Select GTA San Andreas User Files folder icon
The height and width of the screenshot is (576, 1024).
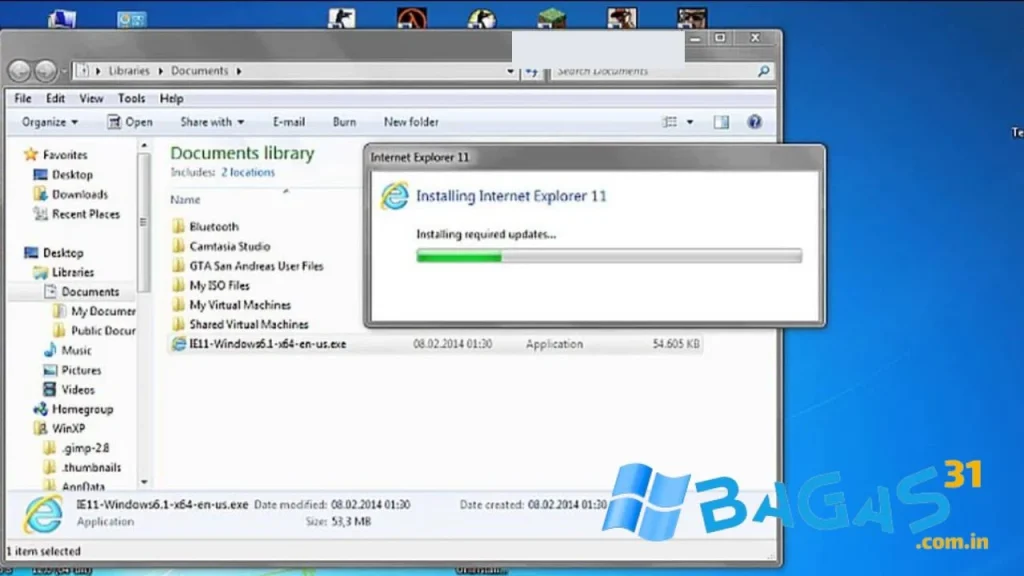[x=178, y=265]
